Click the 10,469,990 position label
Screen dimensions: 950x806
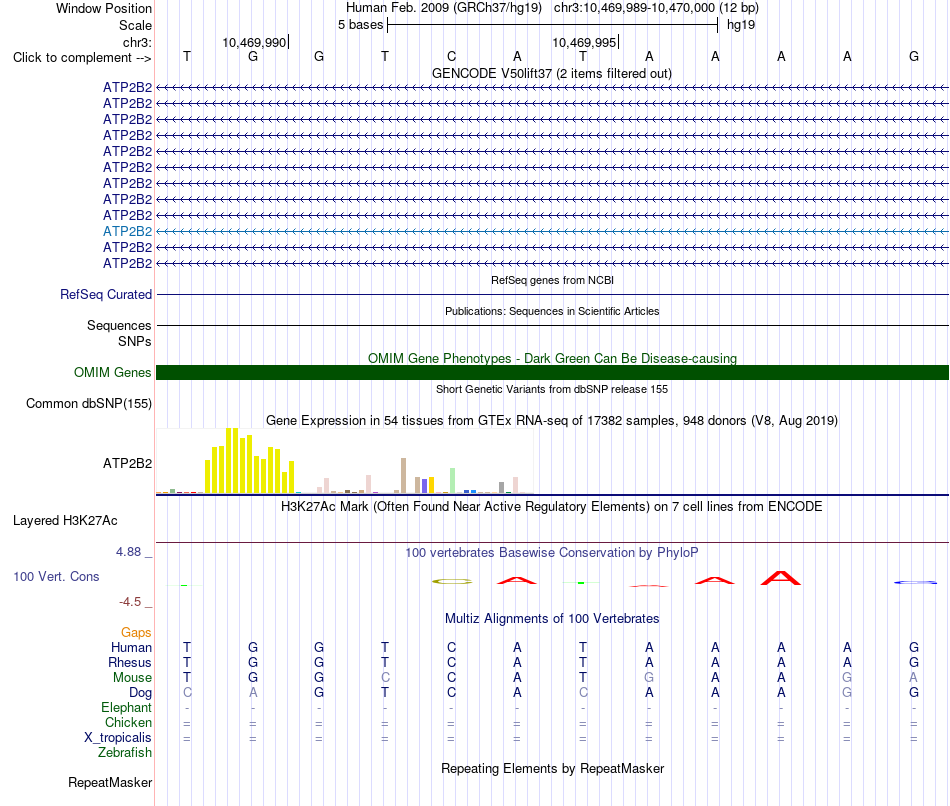click(x=254, y=42)
